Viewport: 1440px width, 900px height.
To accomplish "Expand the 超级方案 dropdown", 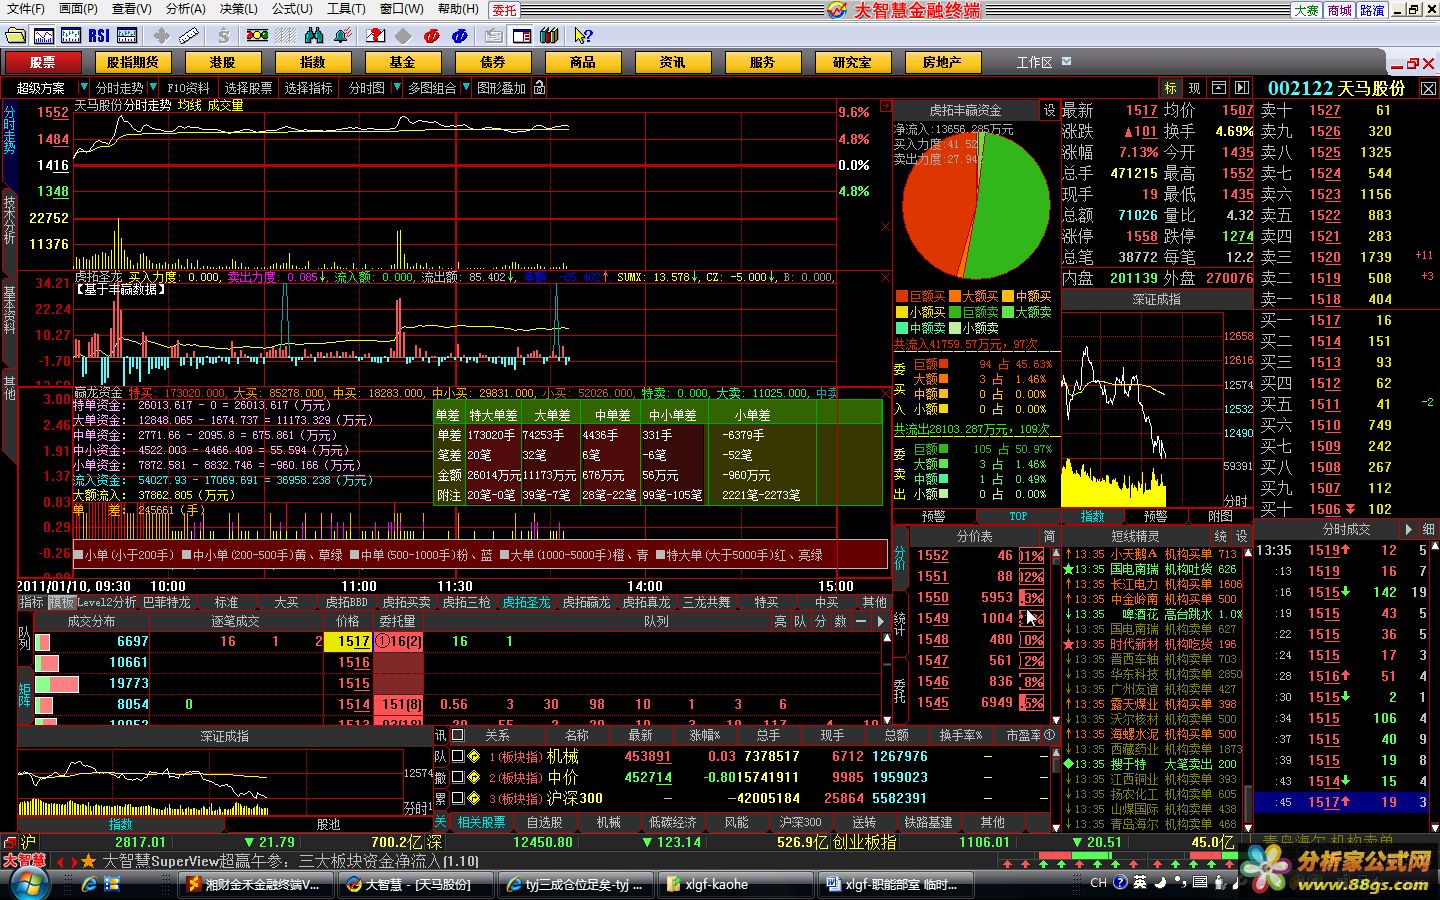I will point(83,88).
